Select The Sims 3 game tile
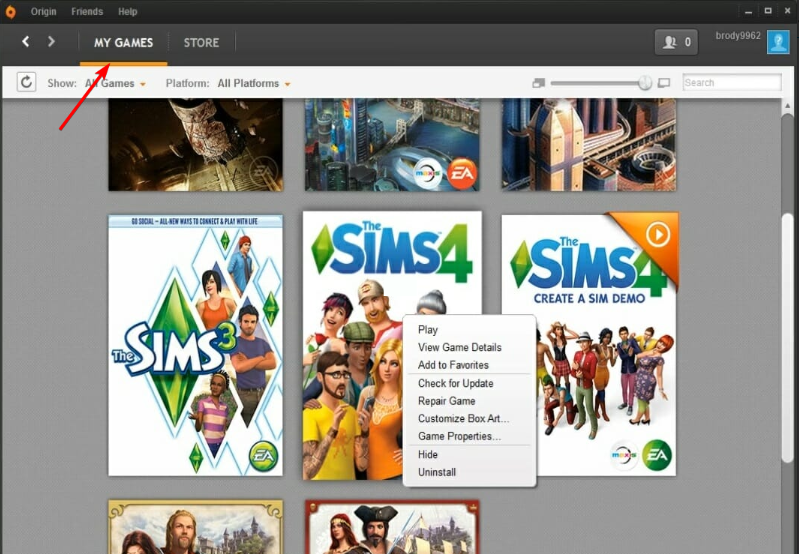799x554 pixels. point(196,346)
